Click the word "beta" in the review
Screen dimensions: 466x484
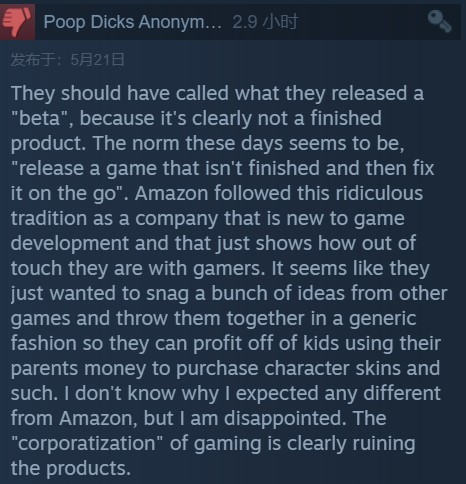(39, 118)
